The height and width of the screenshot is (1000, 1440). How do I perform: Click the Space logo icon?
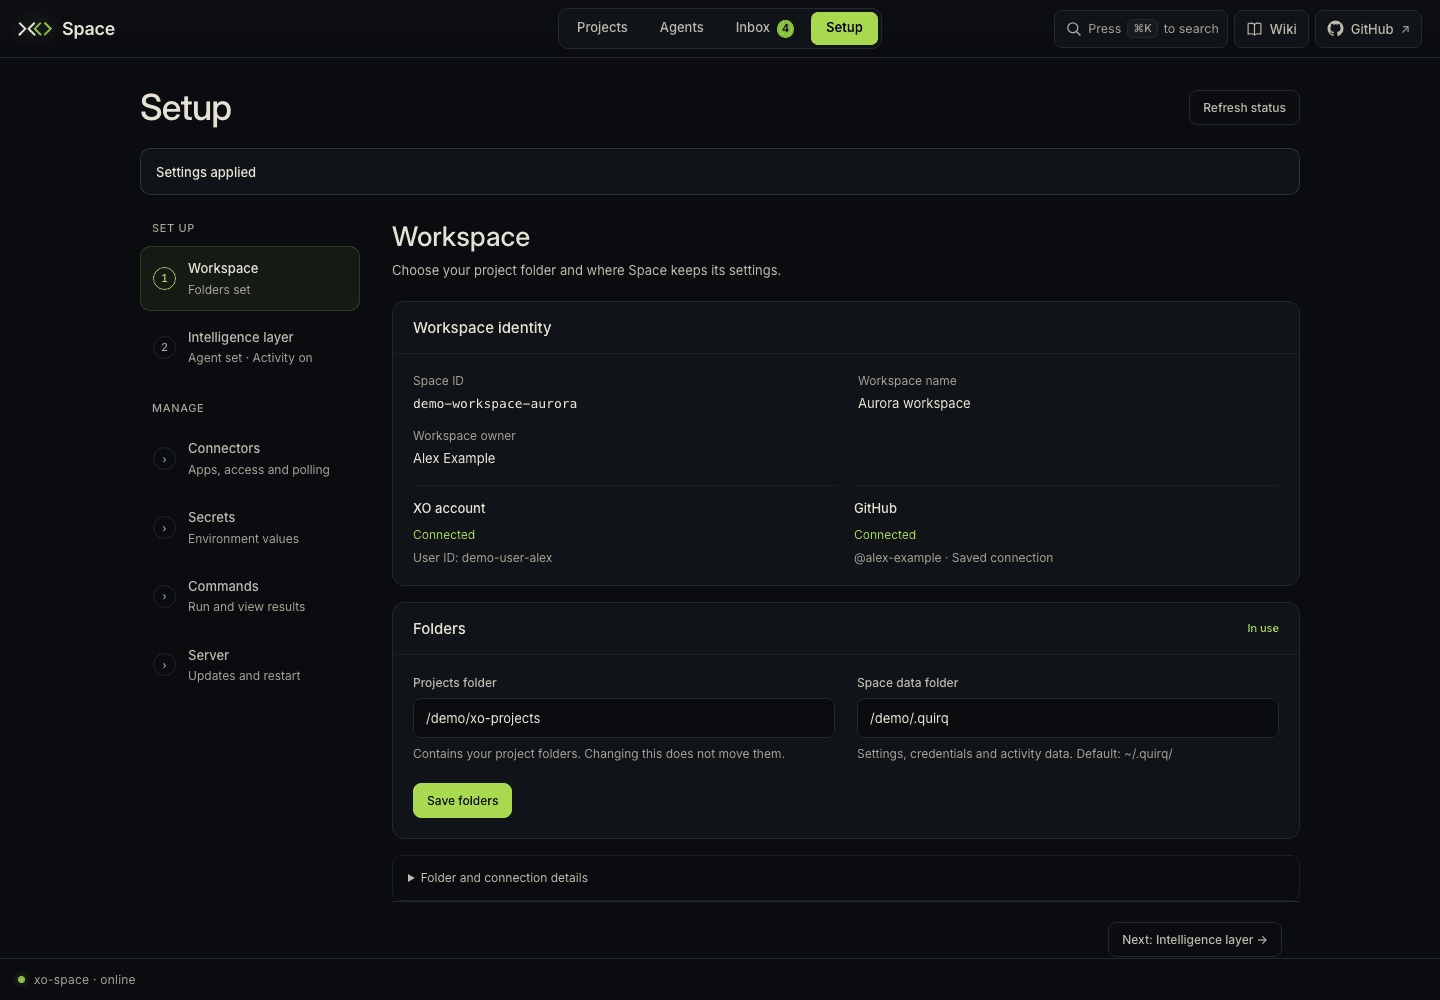pyautogui.click(x=35, y=29)
